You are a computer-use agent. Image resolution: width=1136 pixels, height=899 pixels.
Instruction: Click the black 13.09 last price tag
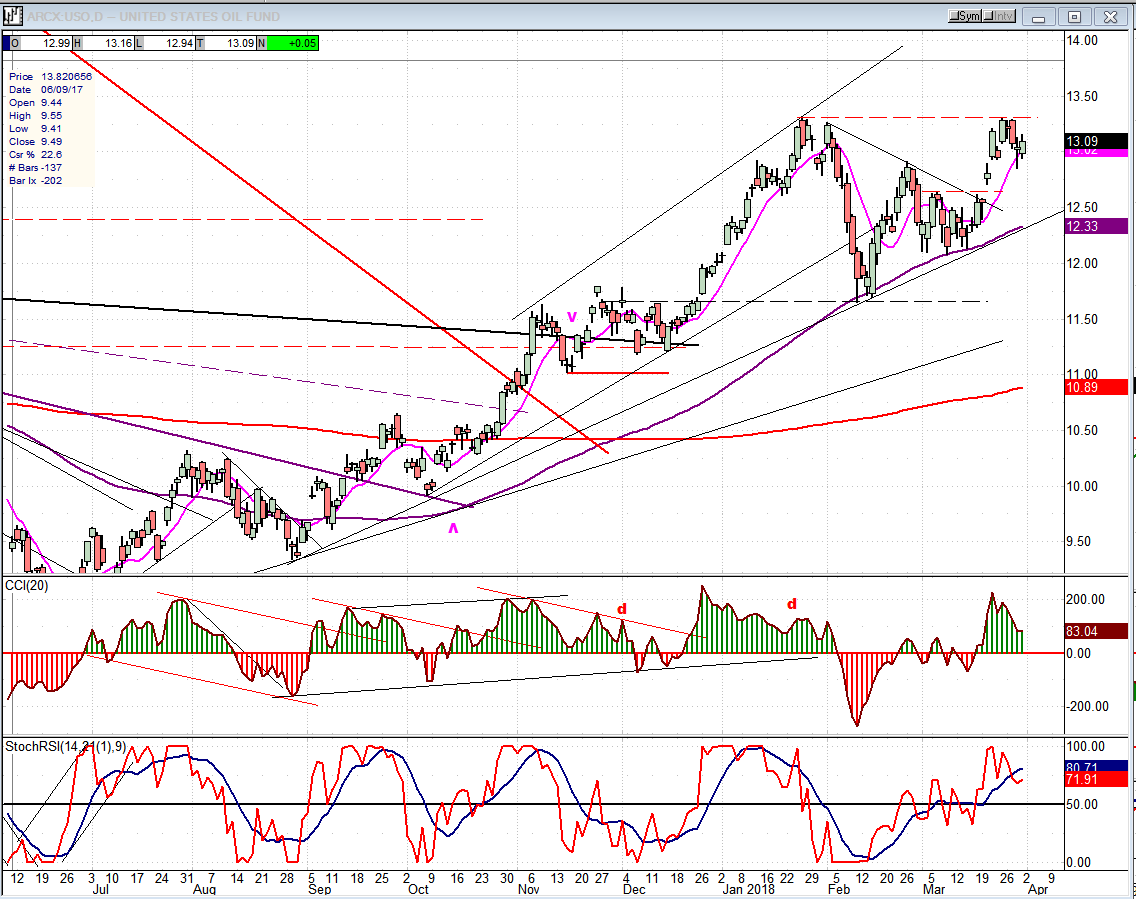[x=1097, y=141]
